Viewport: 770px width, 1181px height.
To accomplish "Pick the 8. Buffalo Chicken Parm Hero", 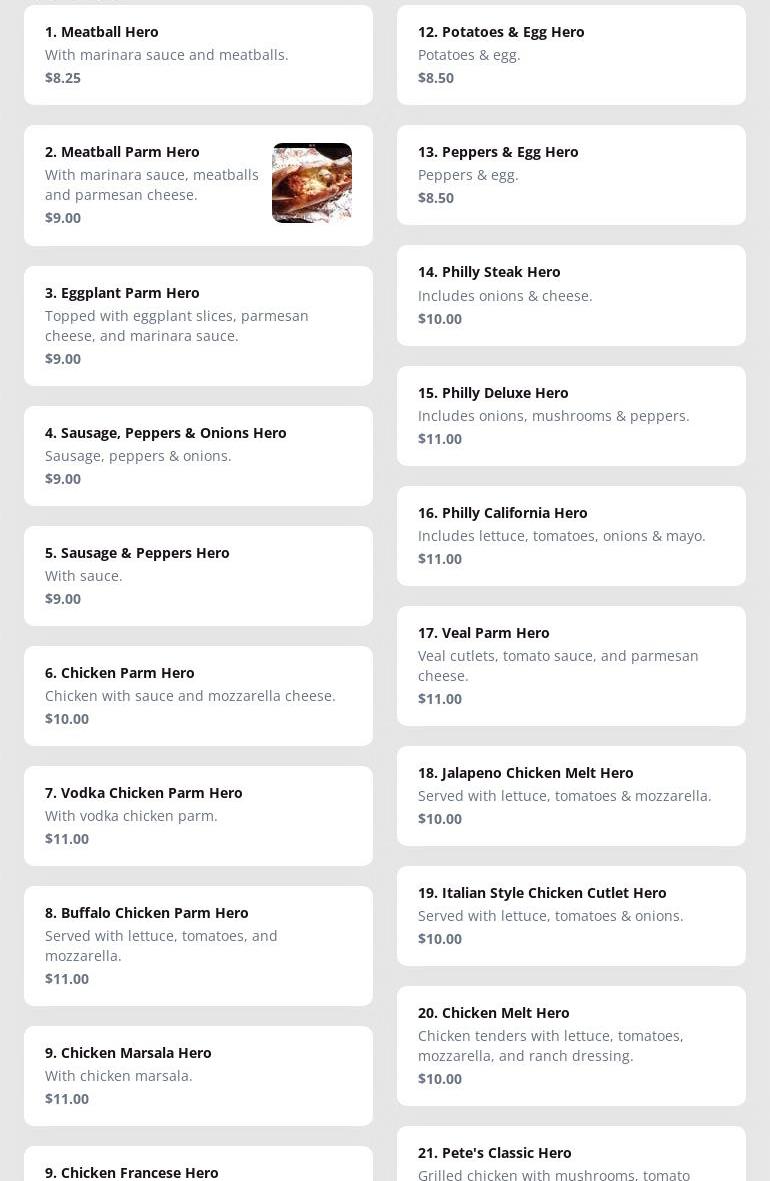I will (198, 945).
